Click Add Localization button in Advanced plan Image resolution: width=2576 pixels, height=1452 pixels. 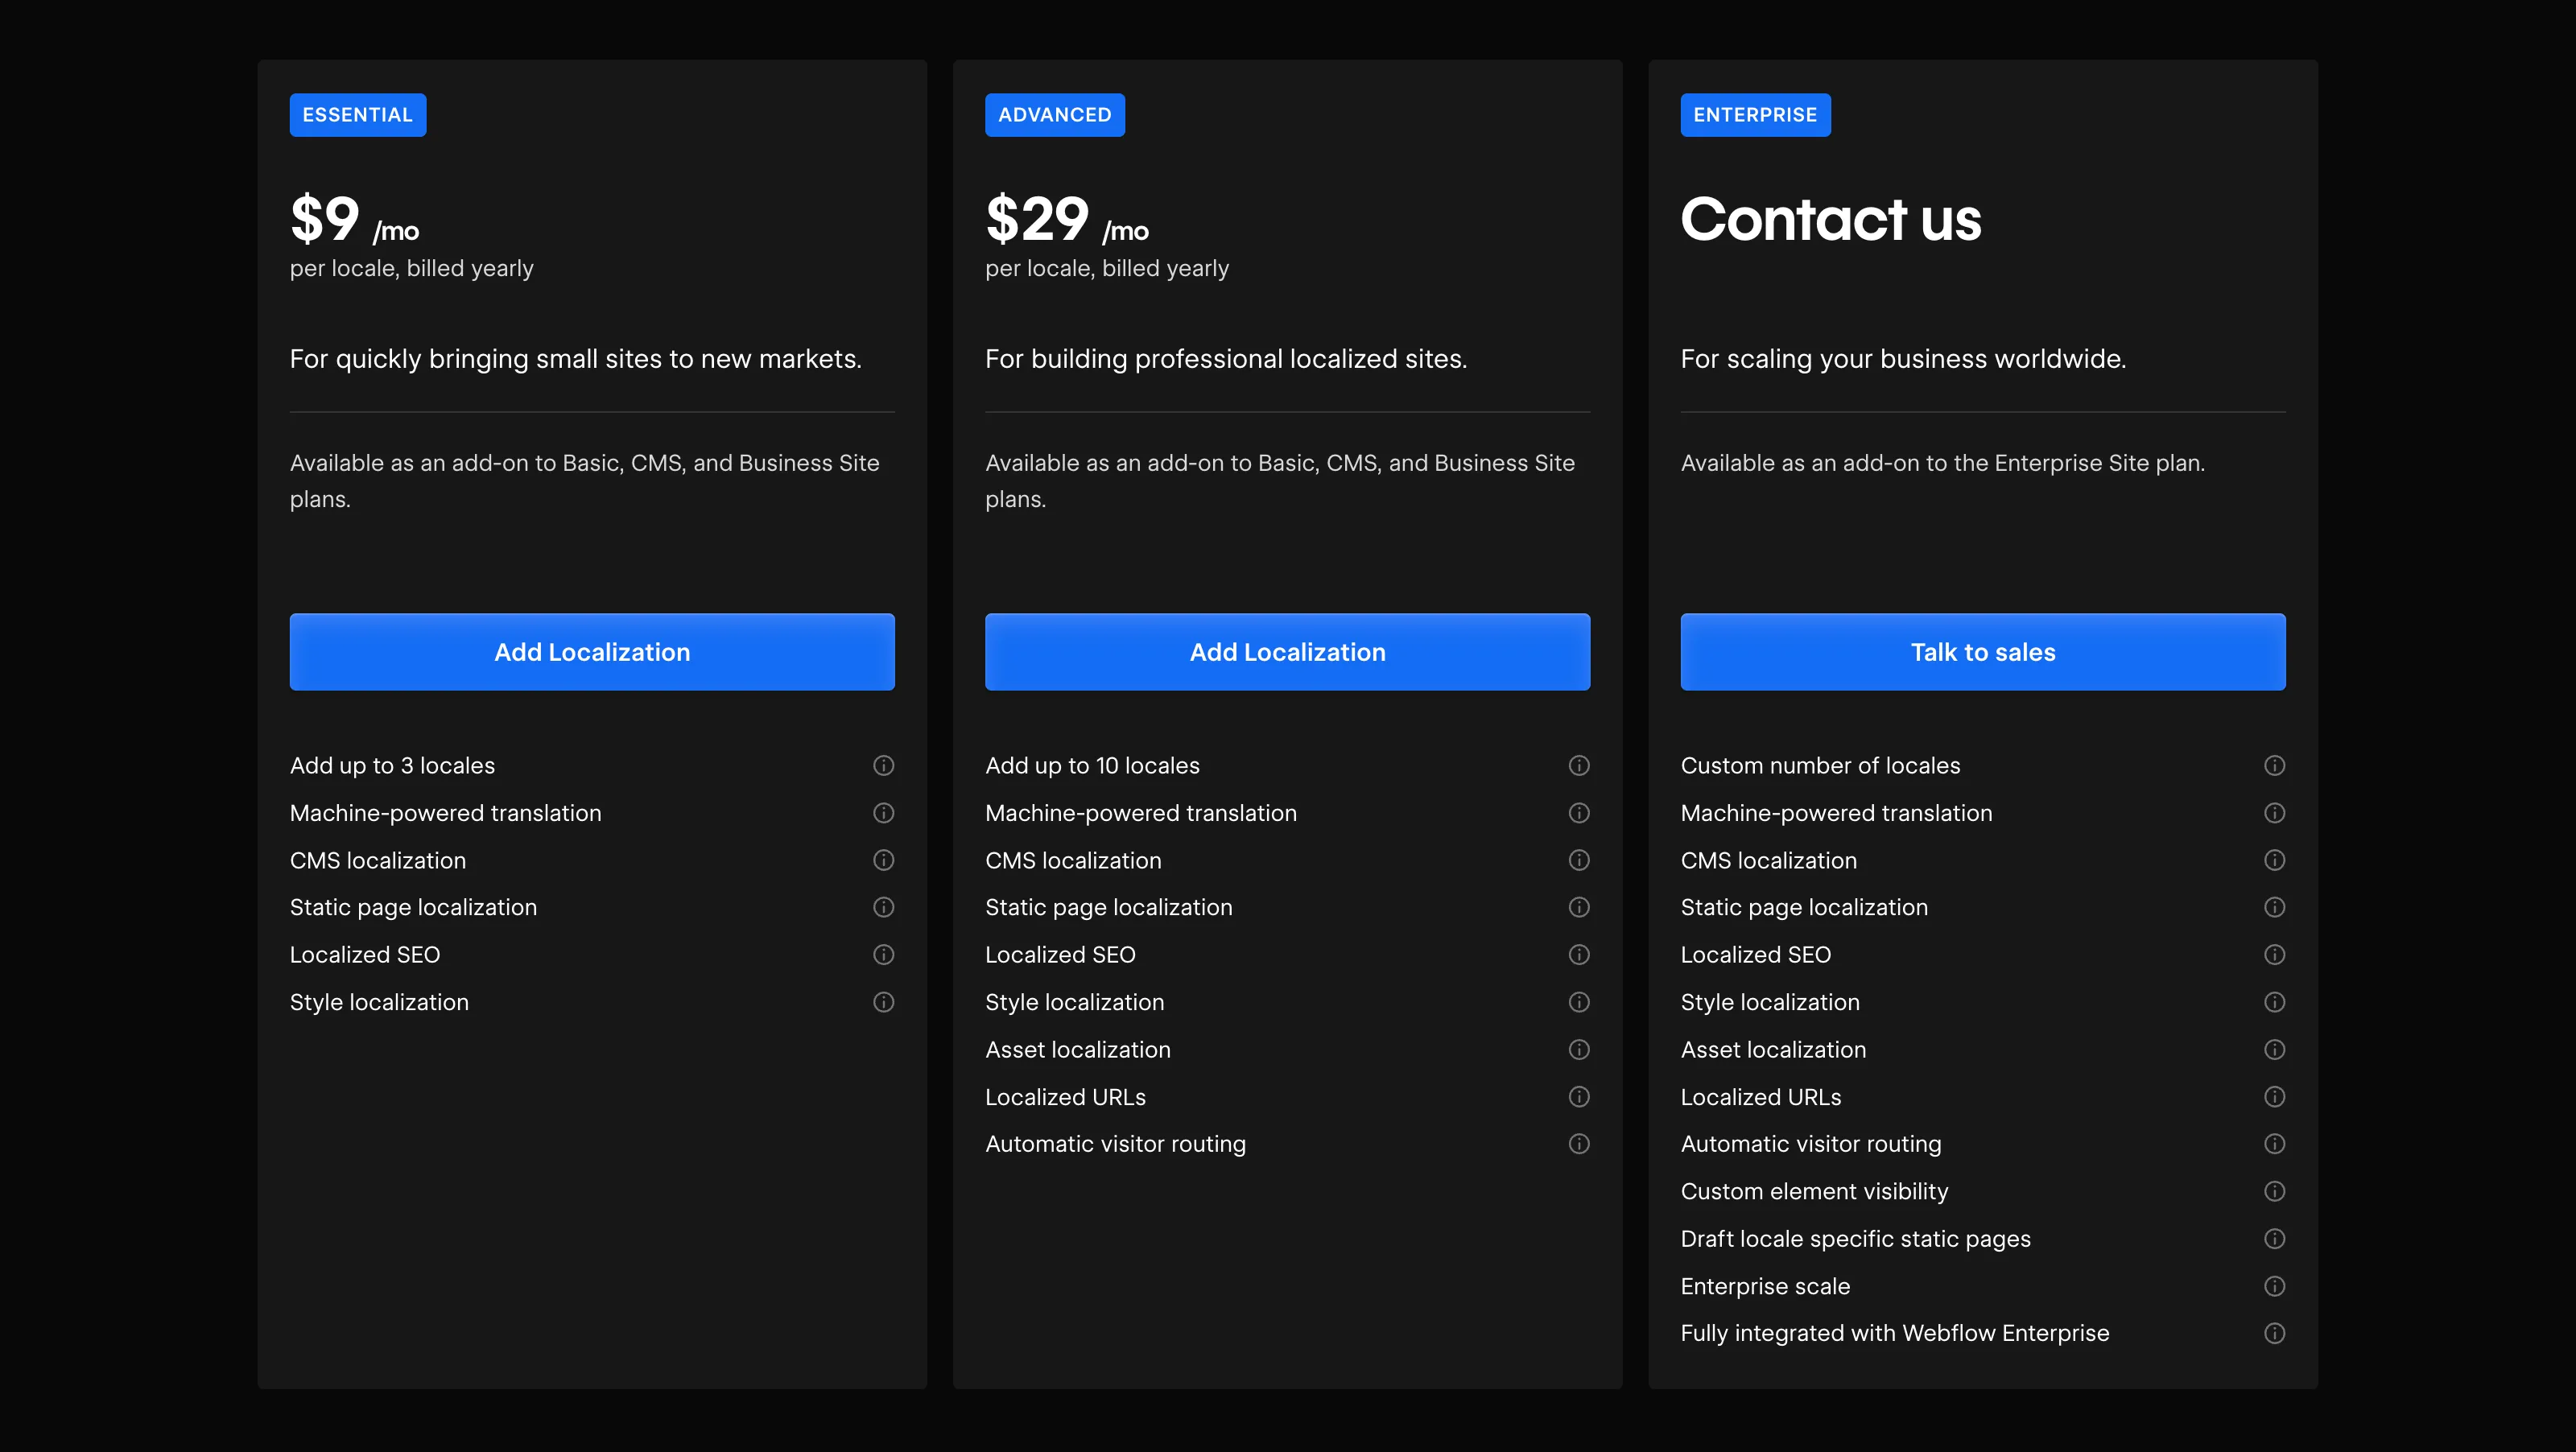pyautogui.click(x=1287, y=652)
